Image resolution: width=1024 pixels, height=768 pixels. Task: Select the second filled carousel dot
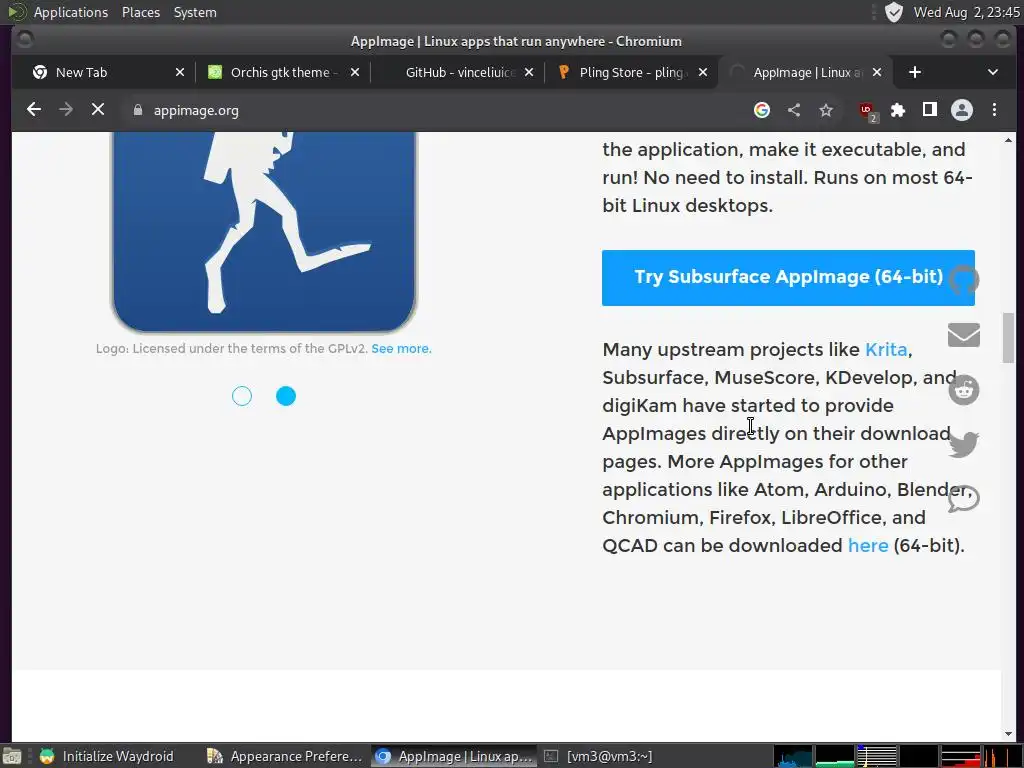tap(286, 396)
